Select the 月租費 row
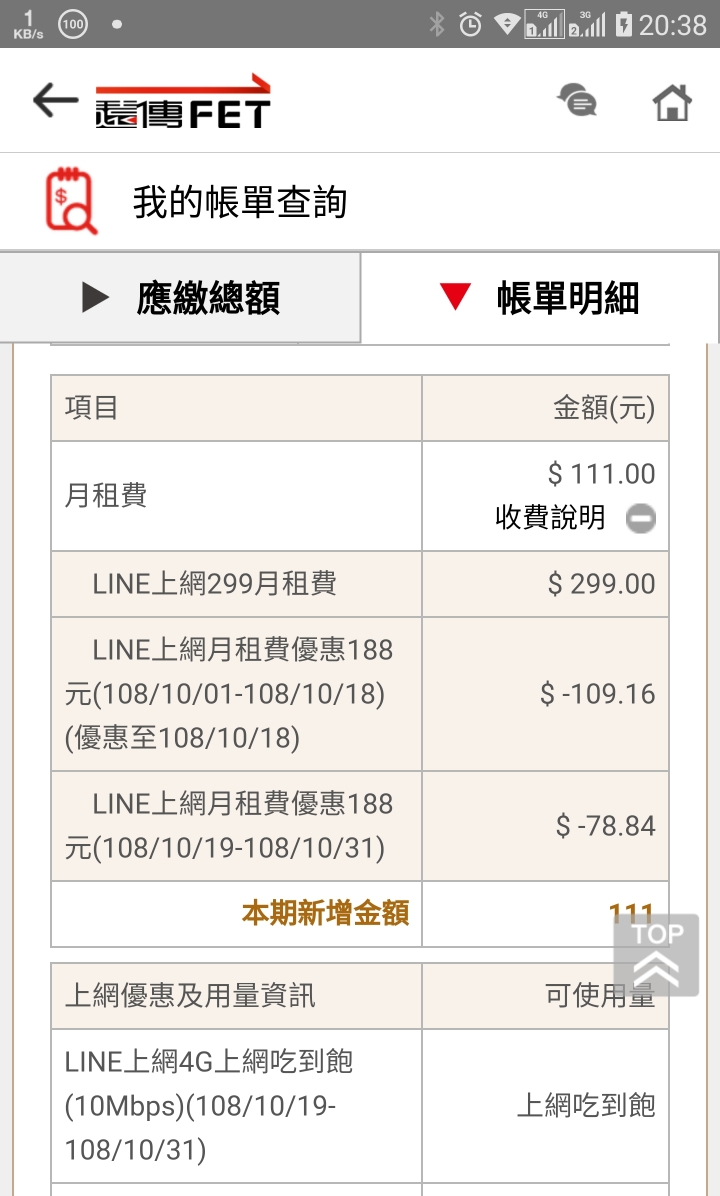Viewport: 720px width, 1196px height. pyautogui.click(x=360, y=496)
